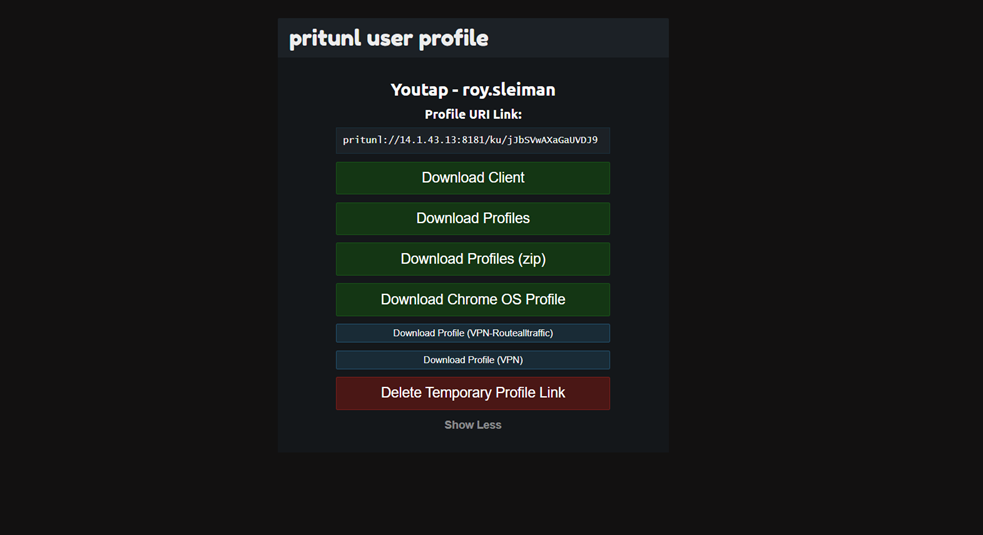Click the "pritunl user profile" header title
Image resolution: width=983 pixels, height=535 pixels.
click(388, 39)
